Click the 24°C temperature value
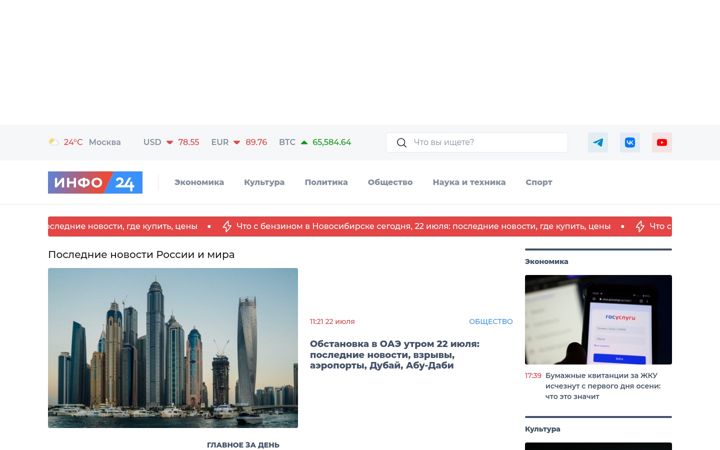Image resolution: width=720 pixels, height=450 pixels. (x=73, y=142)
